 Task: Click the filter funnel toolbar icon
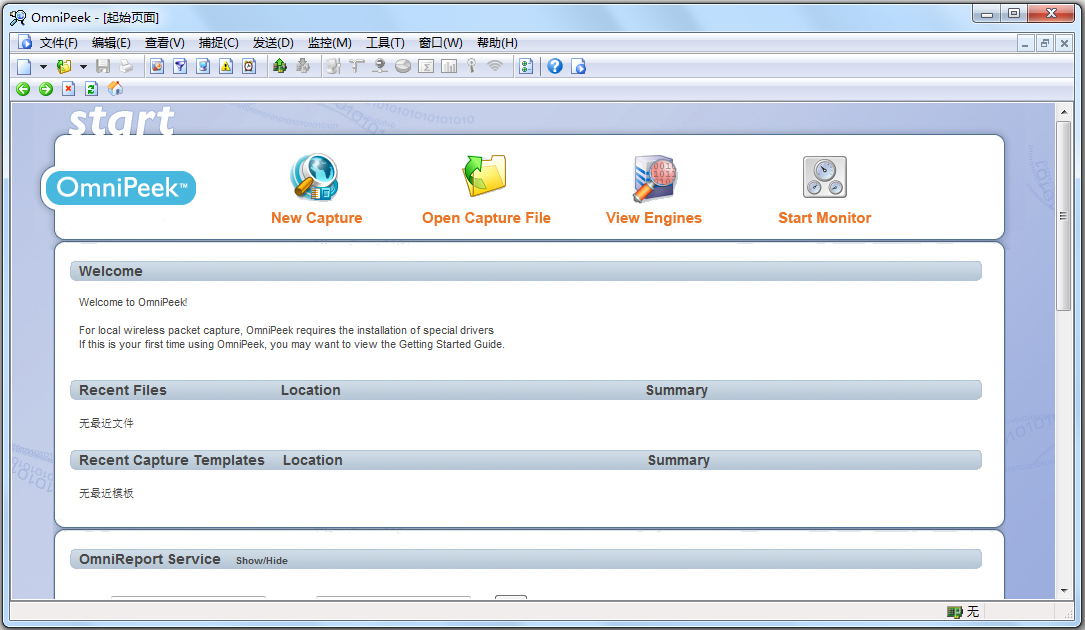pyautogui.click(x=180, y=66)
